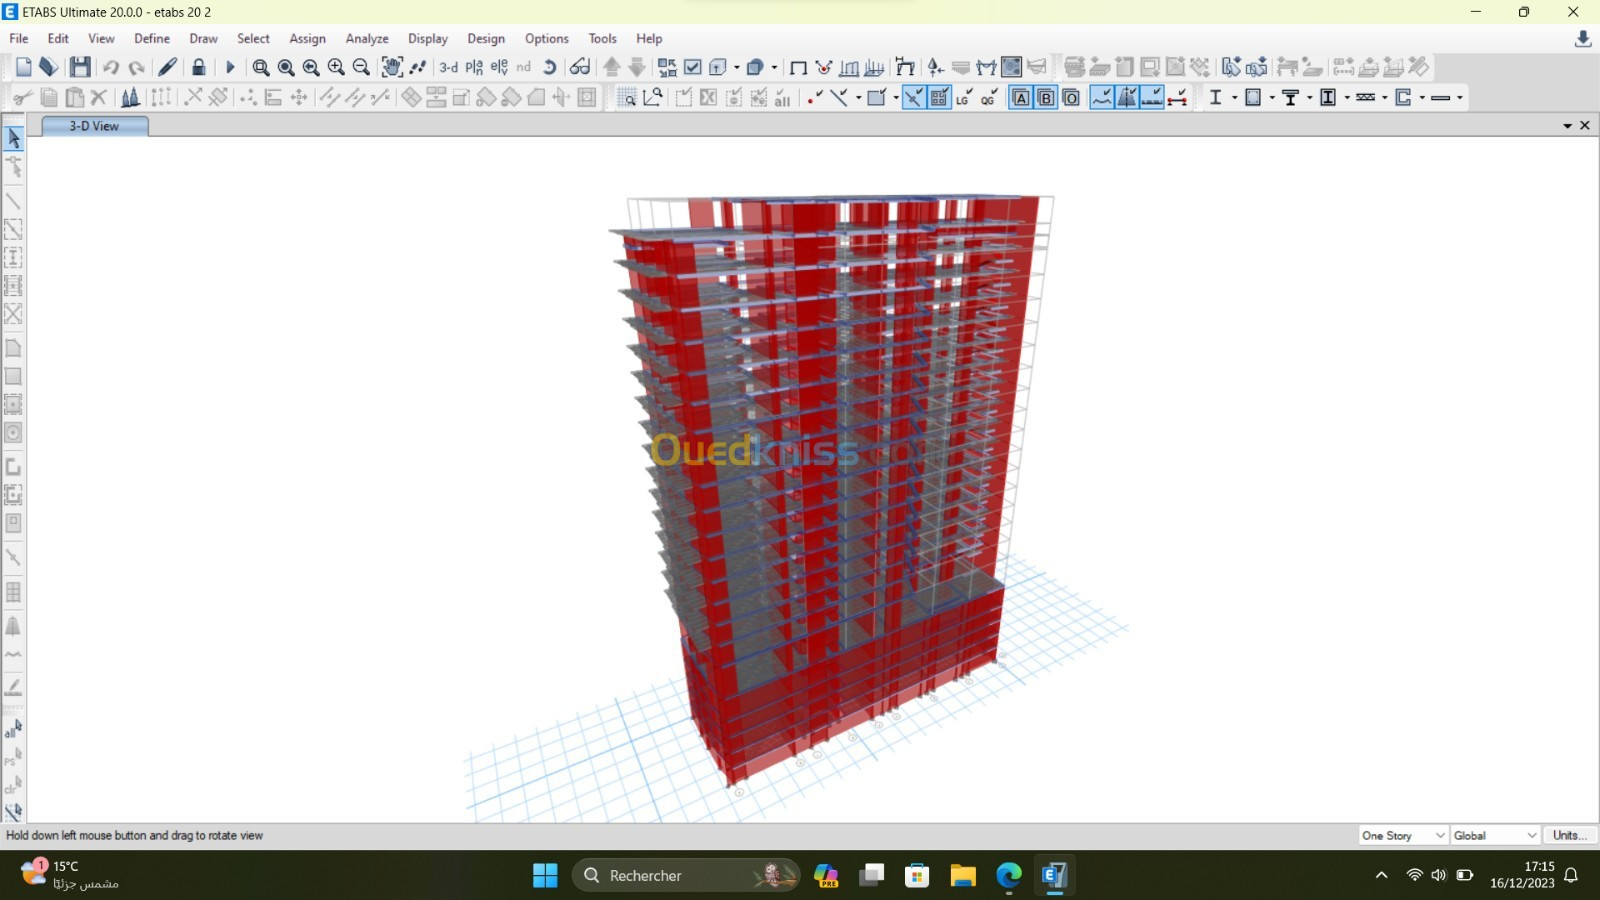Open the Analyze menu
Screen dimensions: 1600x900
(367, 38)
